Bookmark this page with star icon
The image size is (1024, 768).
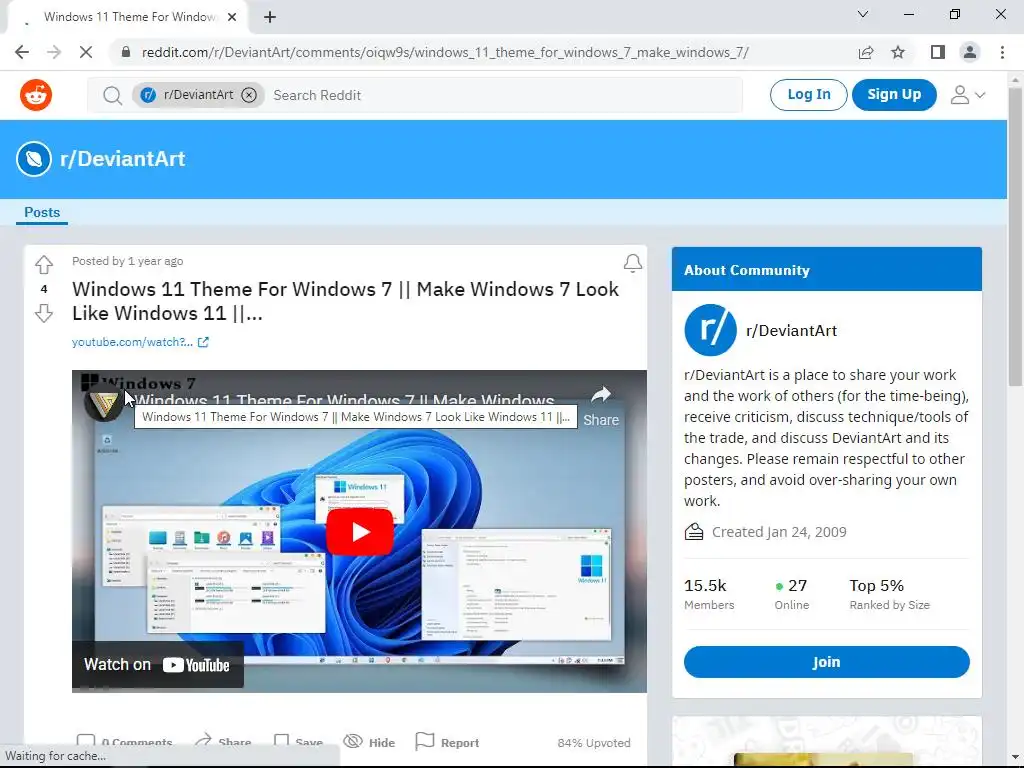click(898, 52)
